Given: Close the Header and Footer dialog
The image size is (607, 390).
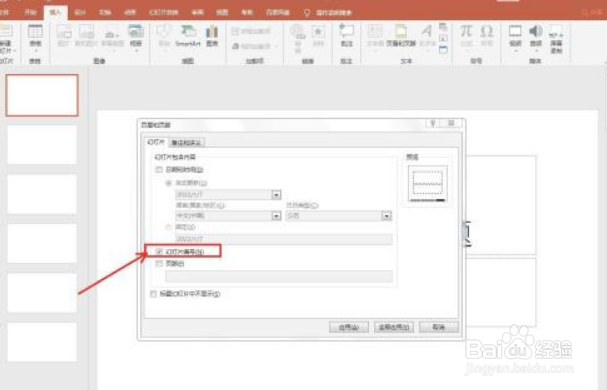Looking at the screenshot, I should tap(451, 123).
